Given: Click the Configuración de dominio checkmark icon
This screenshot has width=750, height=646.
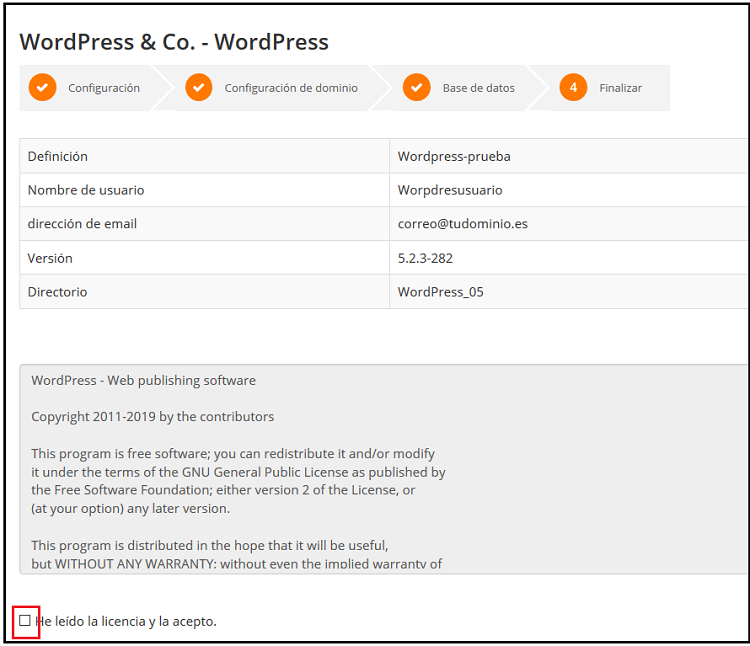Looking at the screenshot, I should pos(199,88).
